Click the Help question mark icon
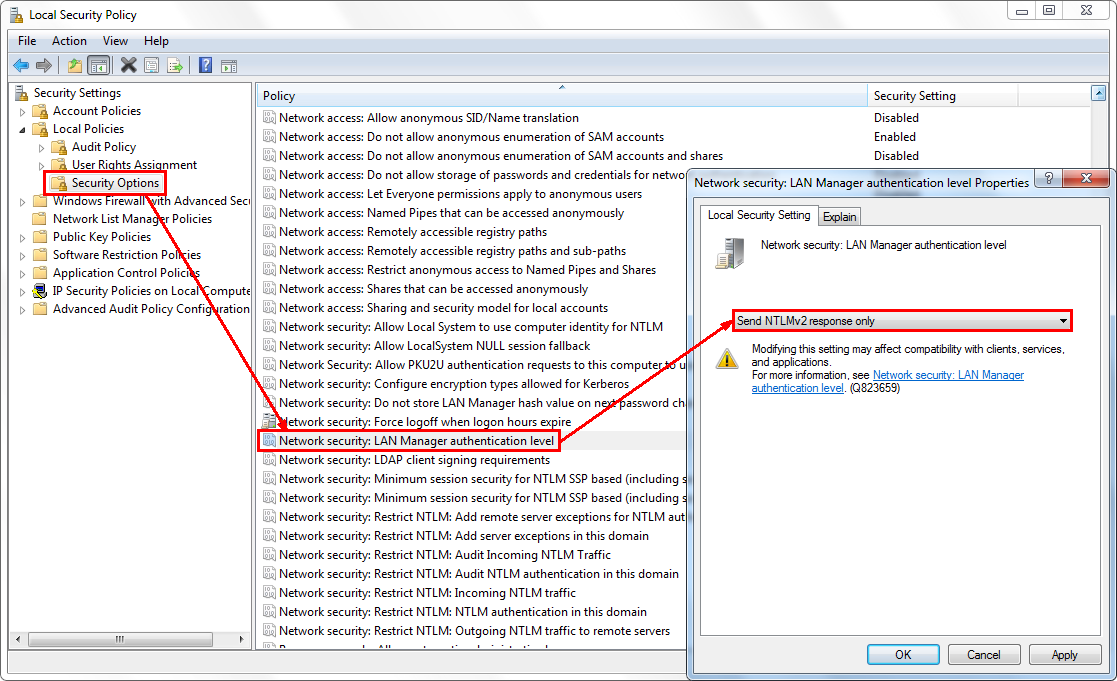 point(204,65)
